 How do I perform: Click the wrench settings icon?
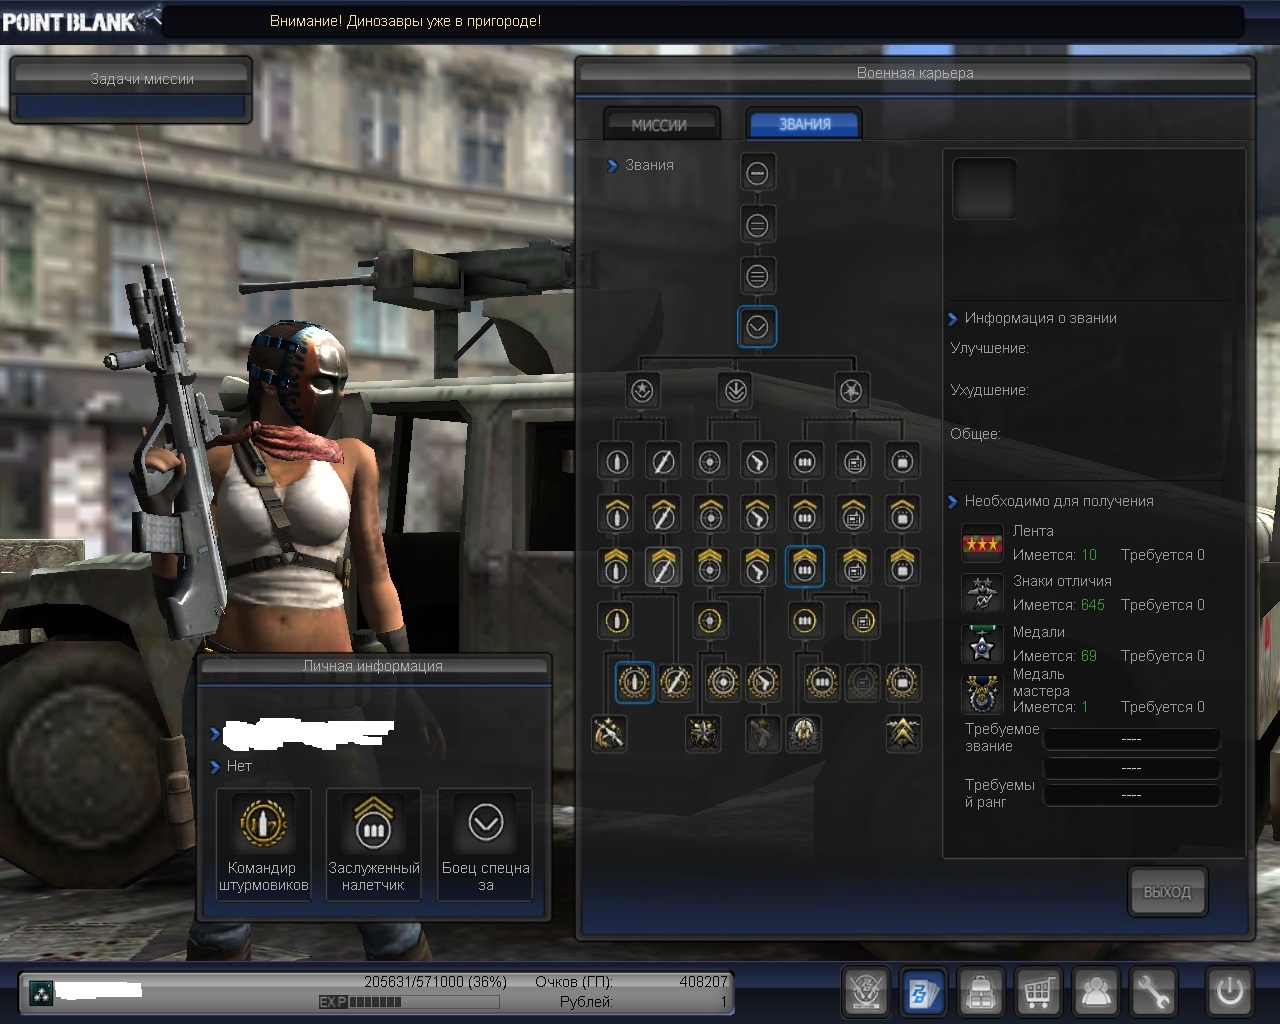point(1153,992)
